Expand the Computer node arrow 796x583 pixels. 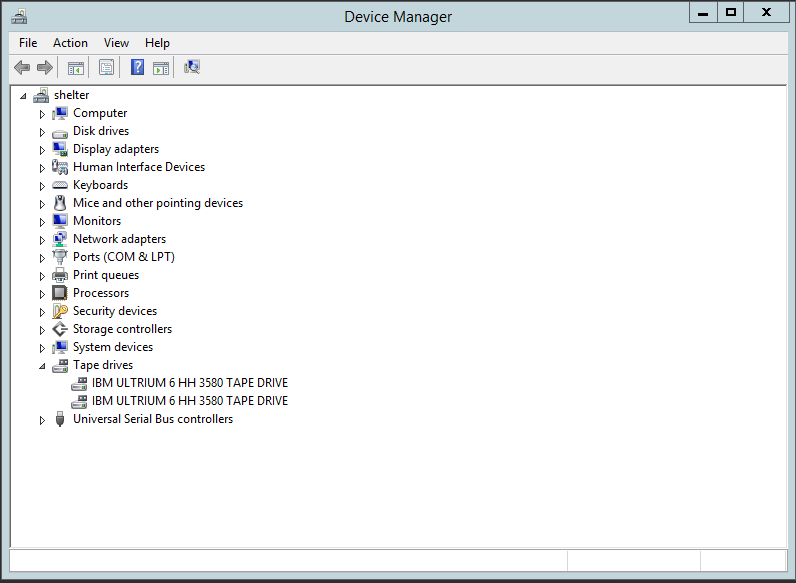click(x=42, y=114)
